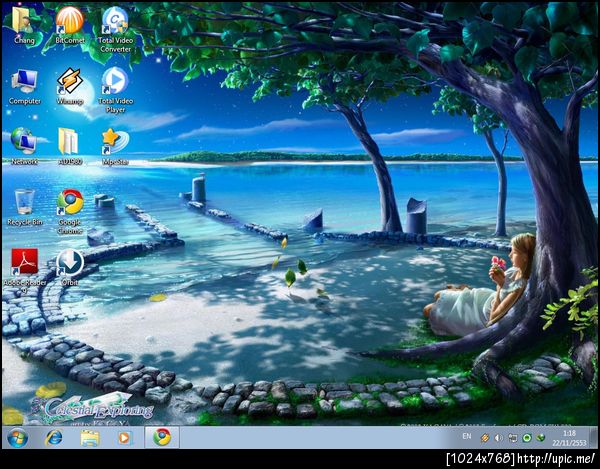The width and height of the screenshot is (600, 469).
Task: Open the clock showing 1:18
Action: click(x=569, y=438)
